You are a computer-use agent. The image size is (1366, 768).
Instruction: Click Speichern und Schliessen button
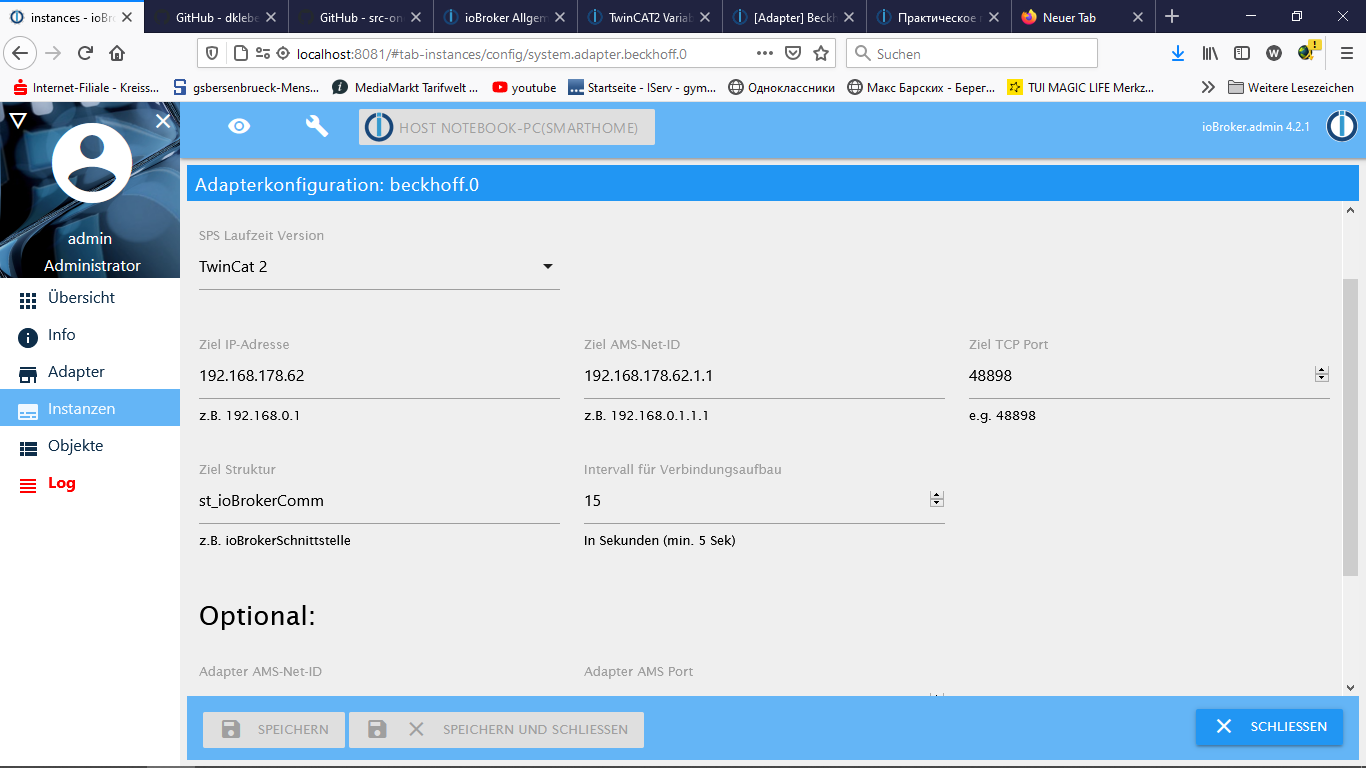496,730
